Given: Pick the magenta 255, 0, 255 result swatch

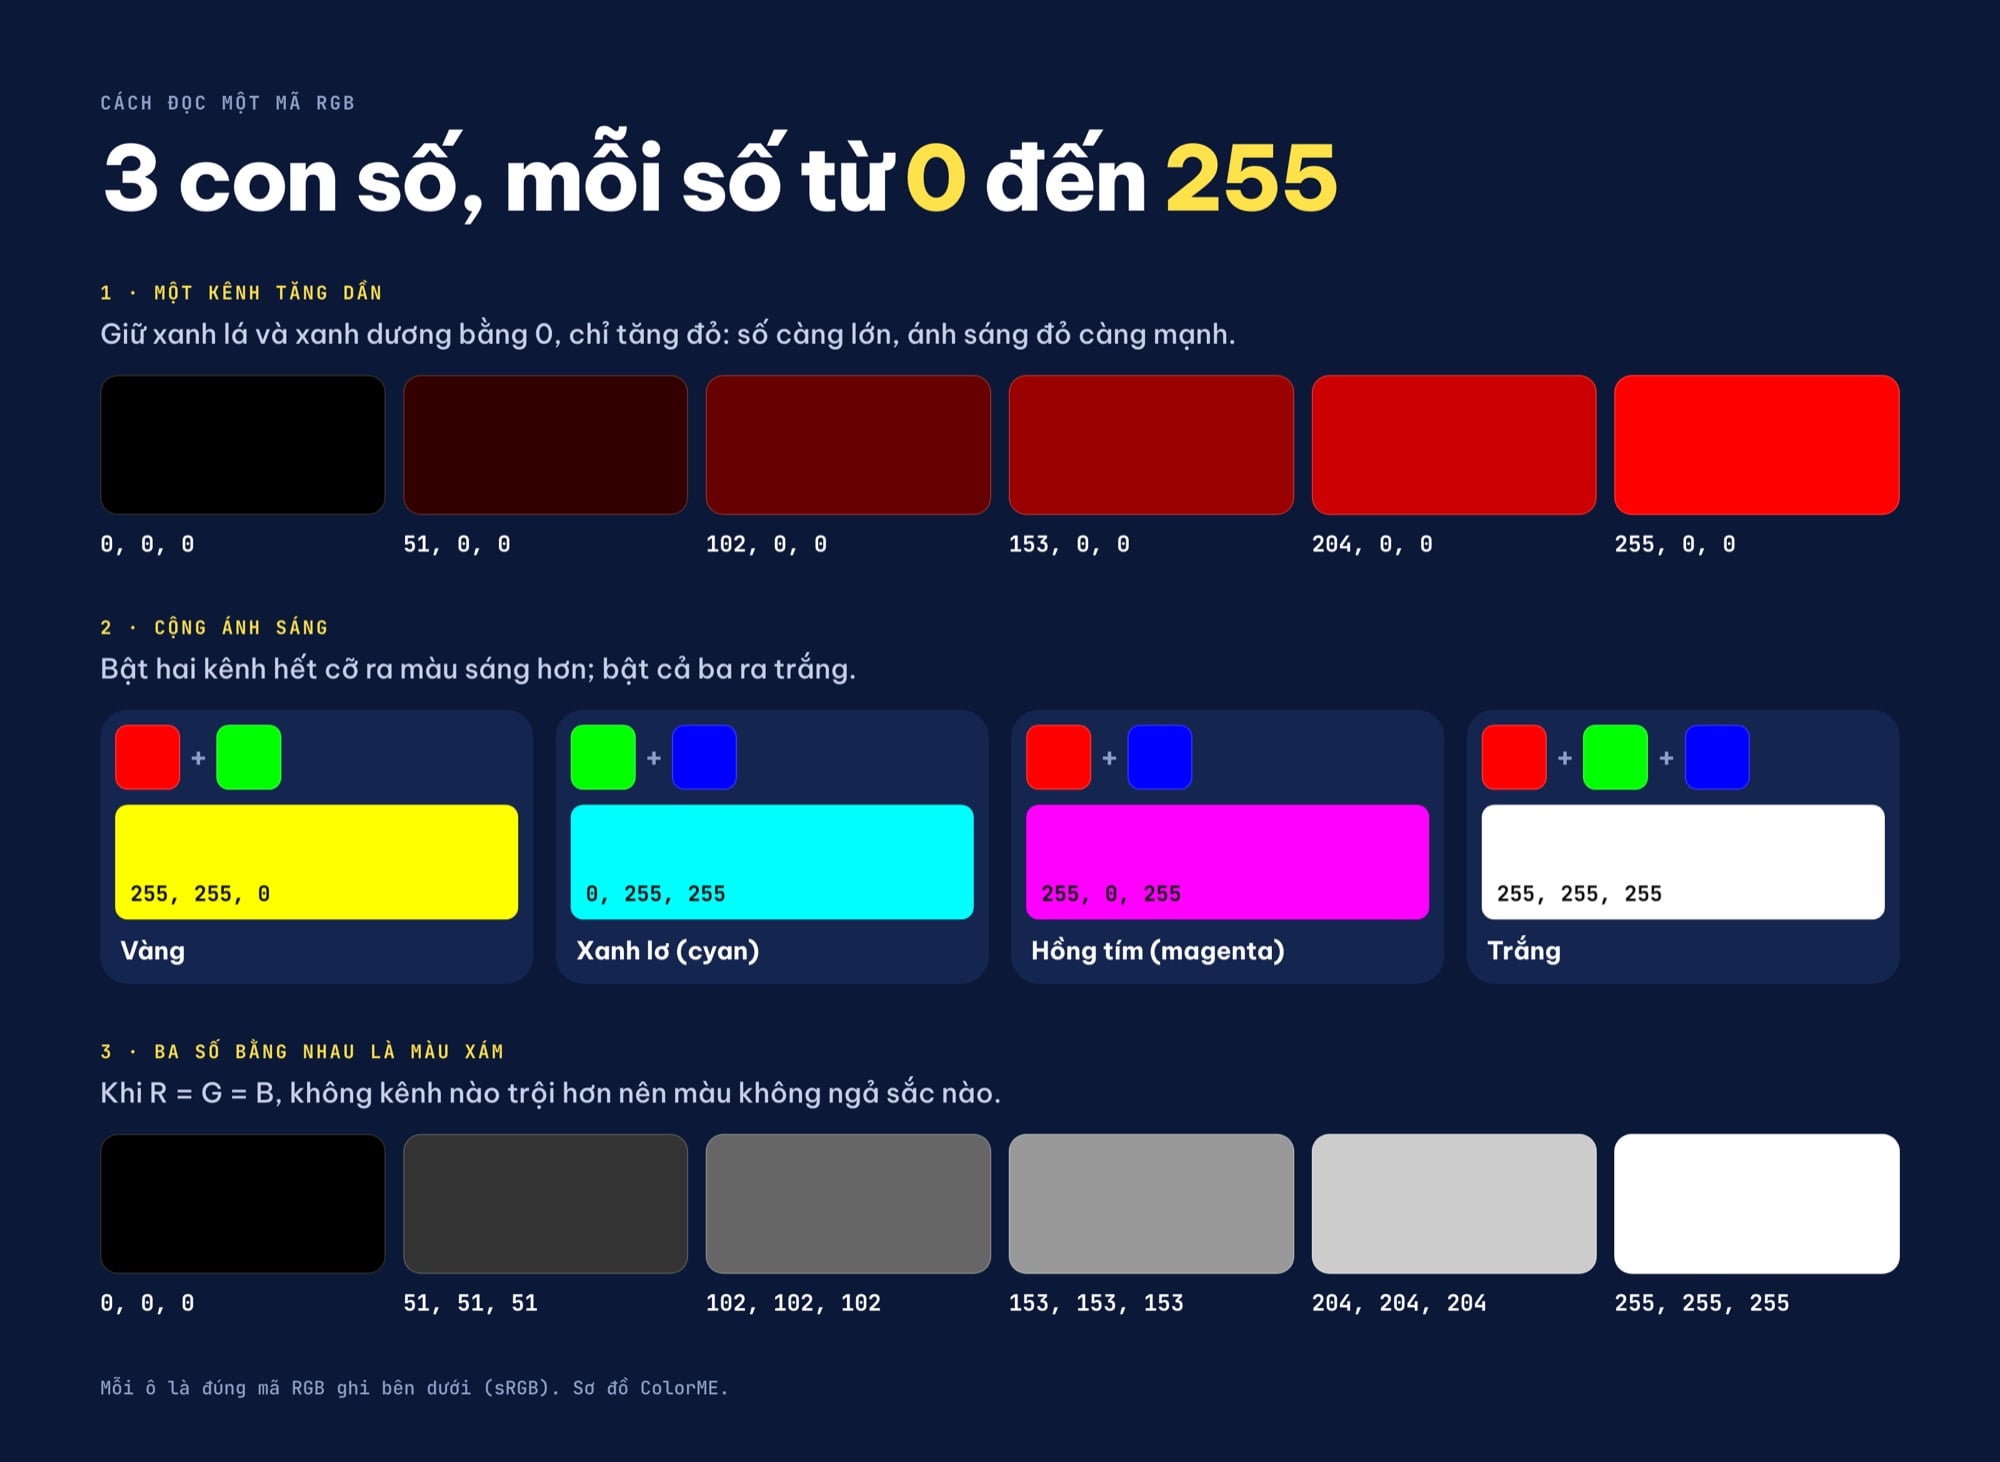Looking at the screenshot, I should (1227, 862).
